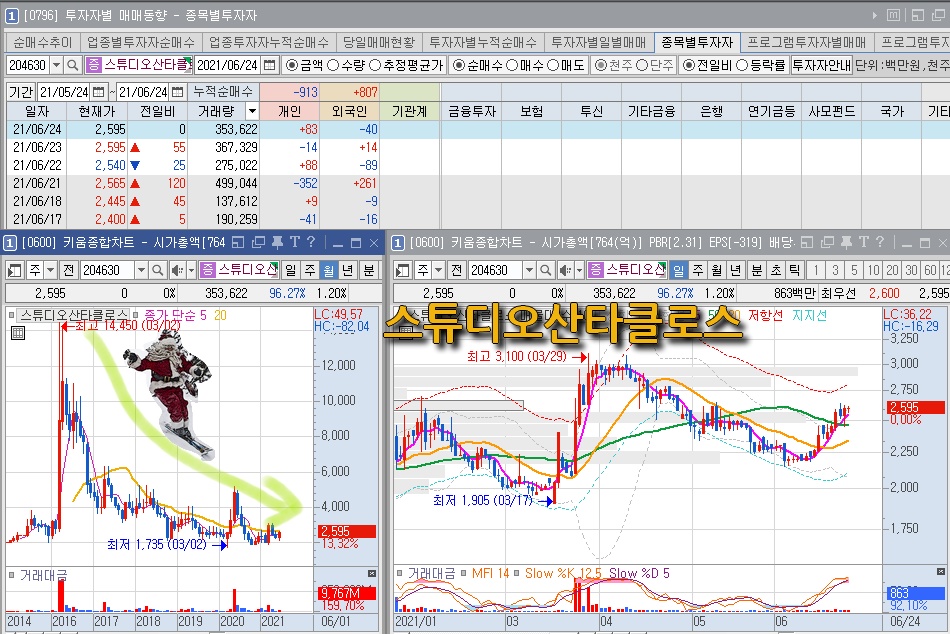Open the 프로그램투자자별매매 tab
Screen dimensions: 950x634
807,42
